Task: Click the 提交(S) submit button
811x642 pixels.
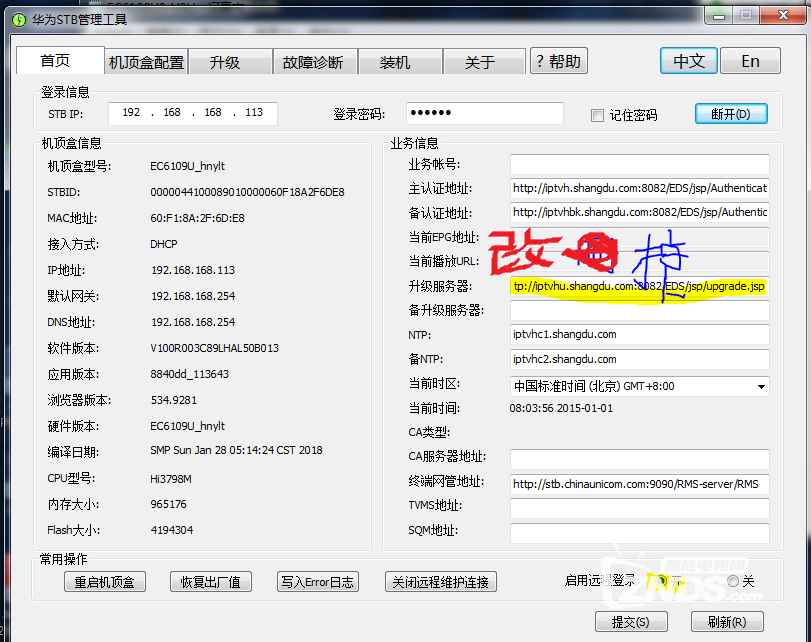Action: coord(631,622)
